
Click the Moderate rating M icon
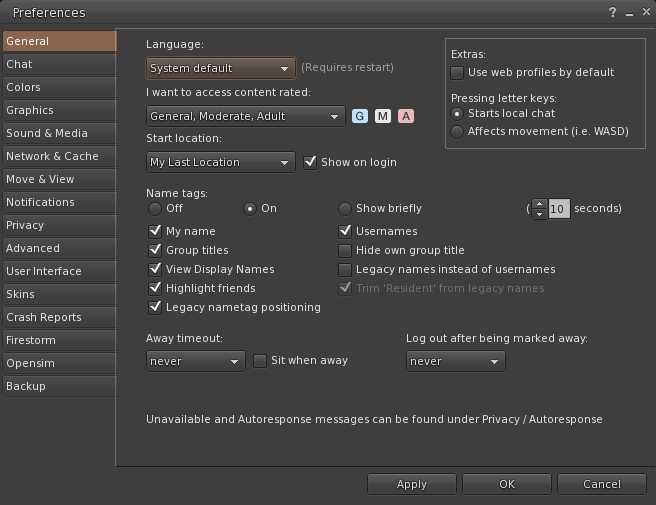click(383, 116)
